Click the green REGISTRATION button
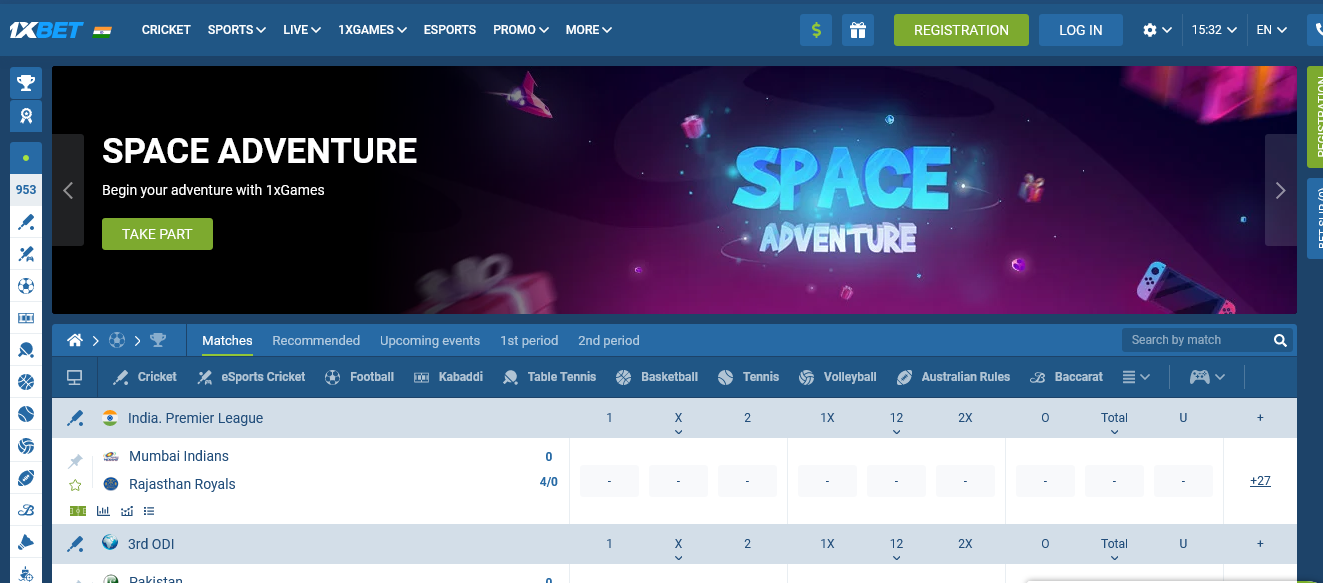The image size is (1323, 583). point(961,30)
